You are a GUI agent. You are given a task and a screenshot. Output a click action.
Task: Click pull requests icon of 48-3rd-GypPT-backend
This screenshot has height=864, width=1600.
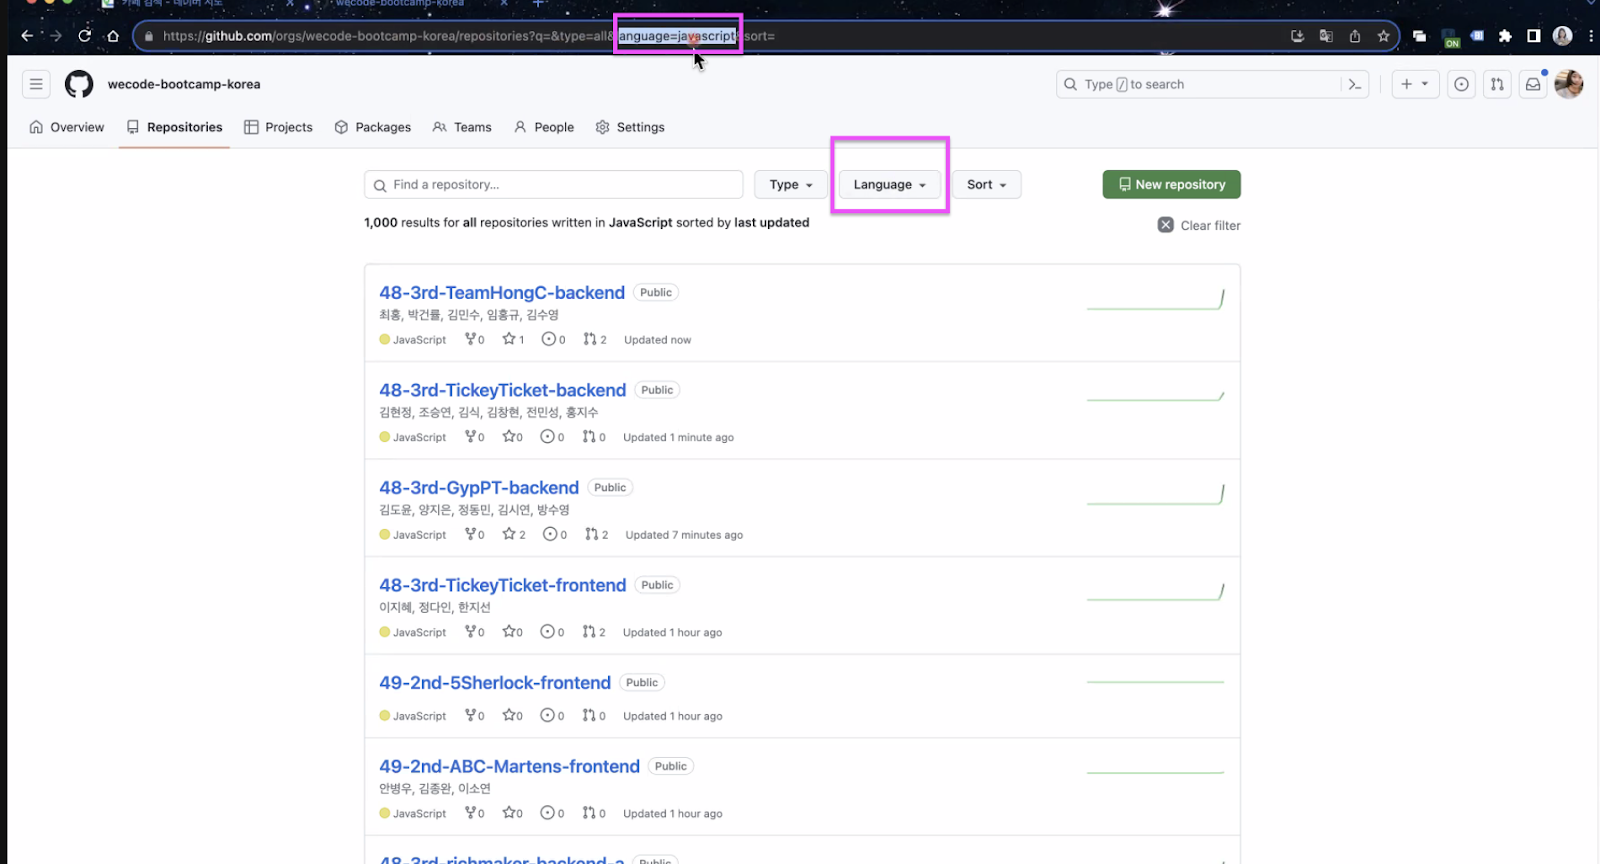pyautogui.click(x=591, y=534)
